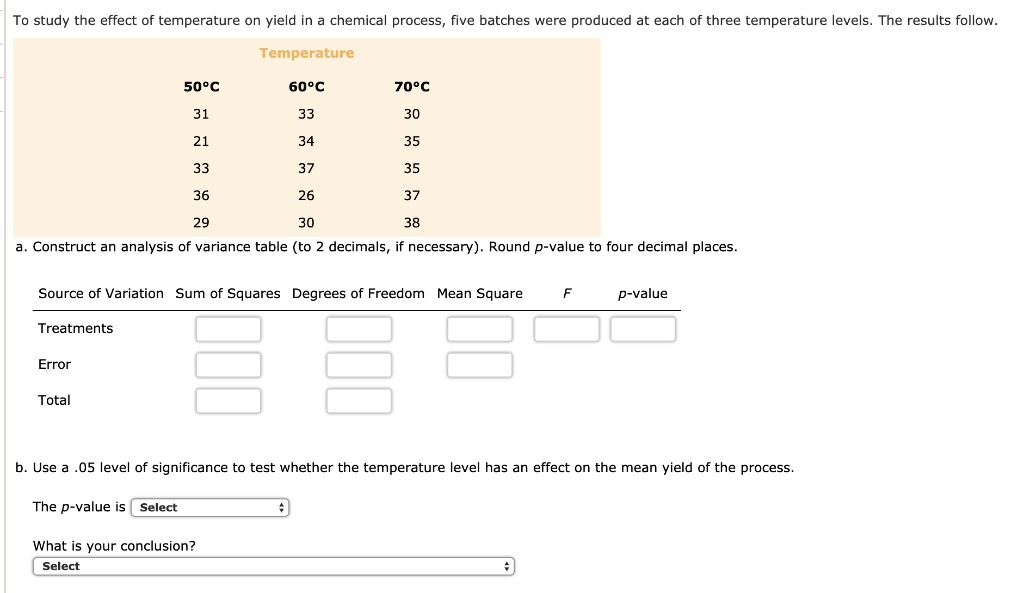Click the empty box under Mean Square for Error
Image resolution: width=1024 pixels, height=593 pixels.
480,364
